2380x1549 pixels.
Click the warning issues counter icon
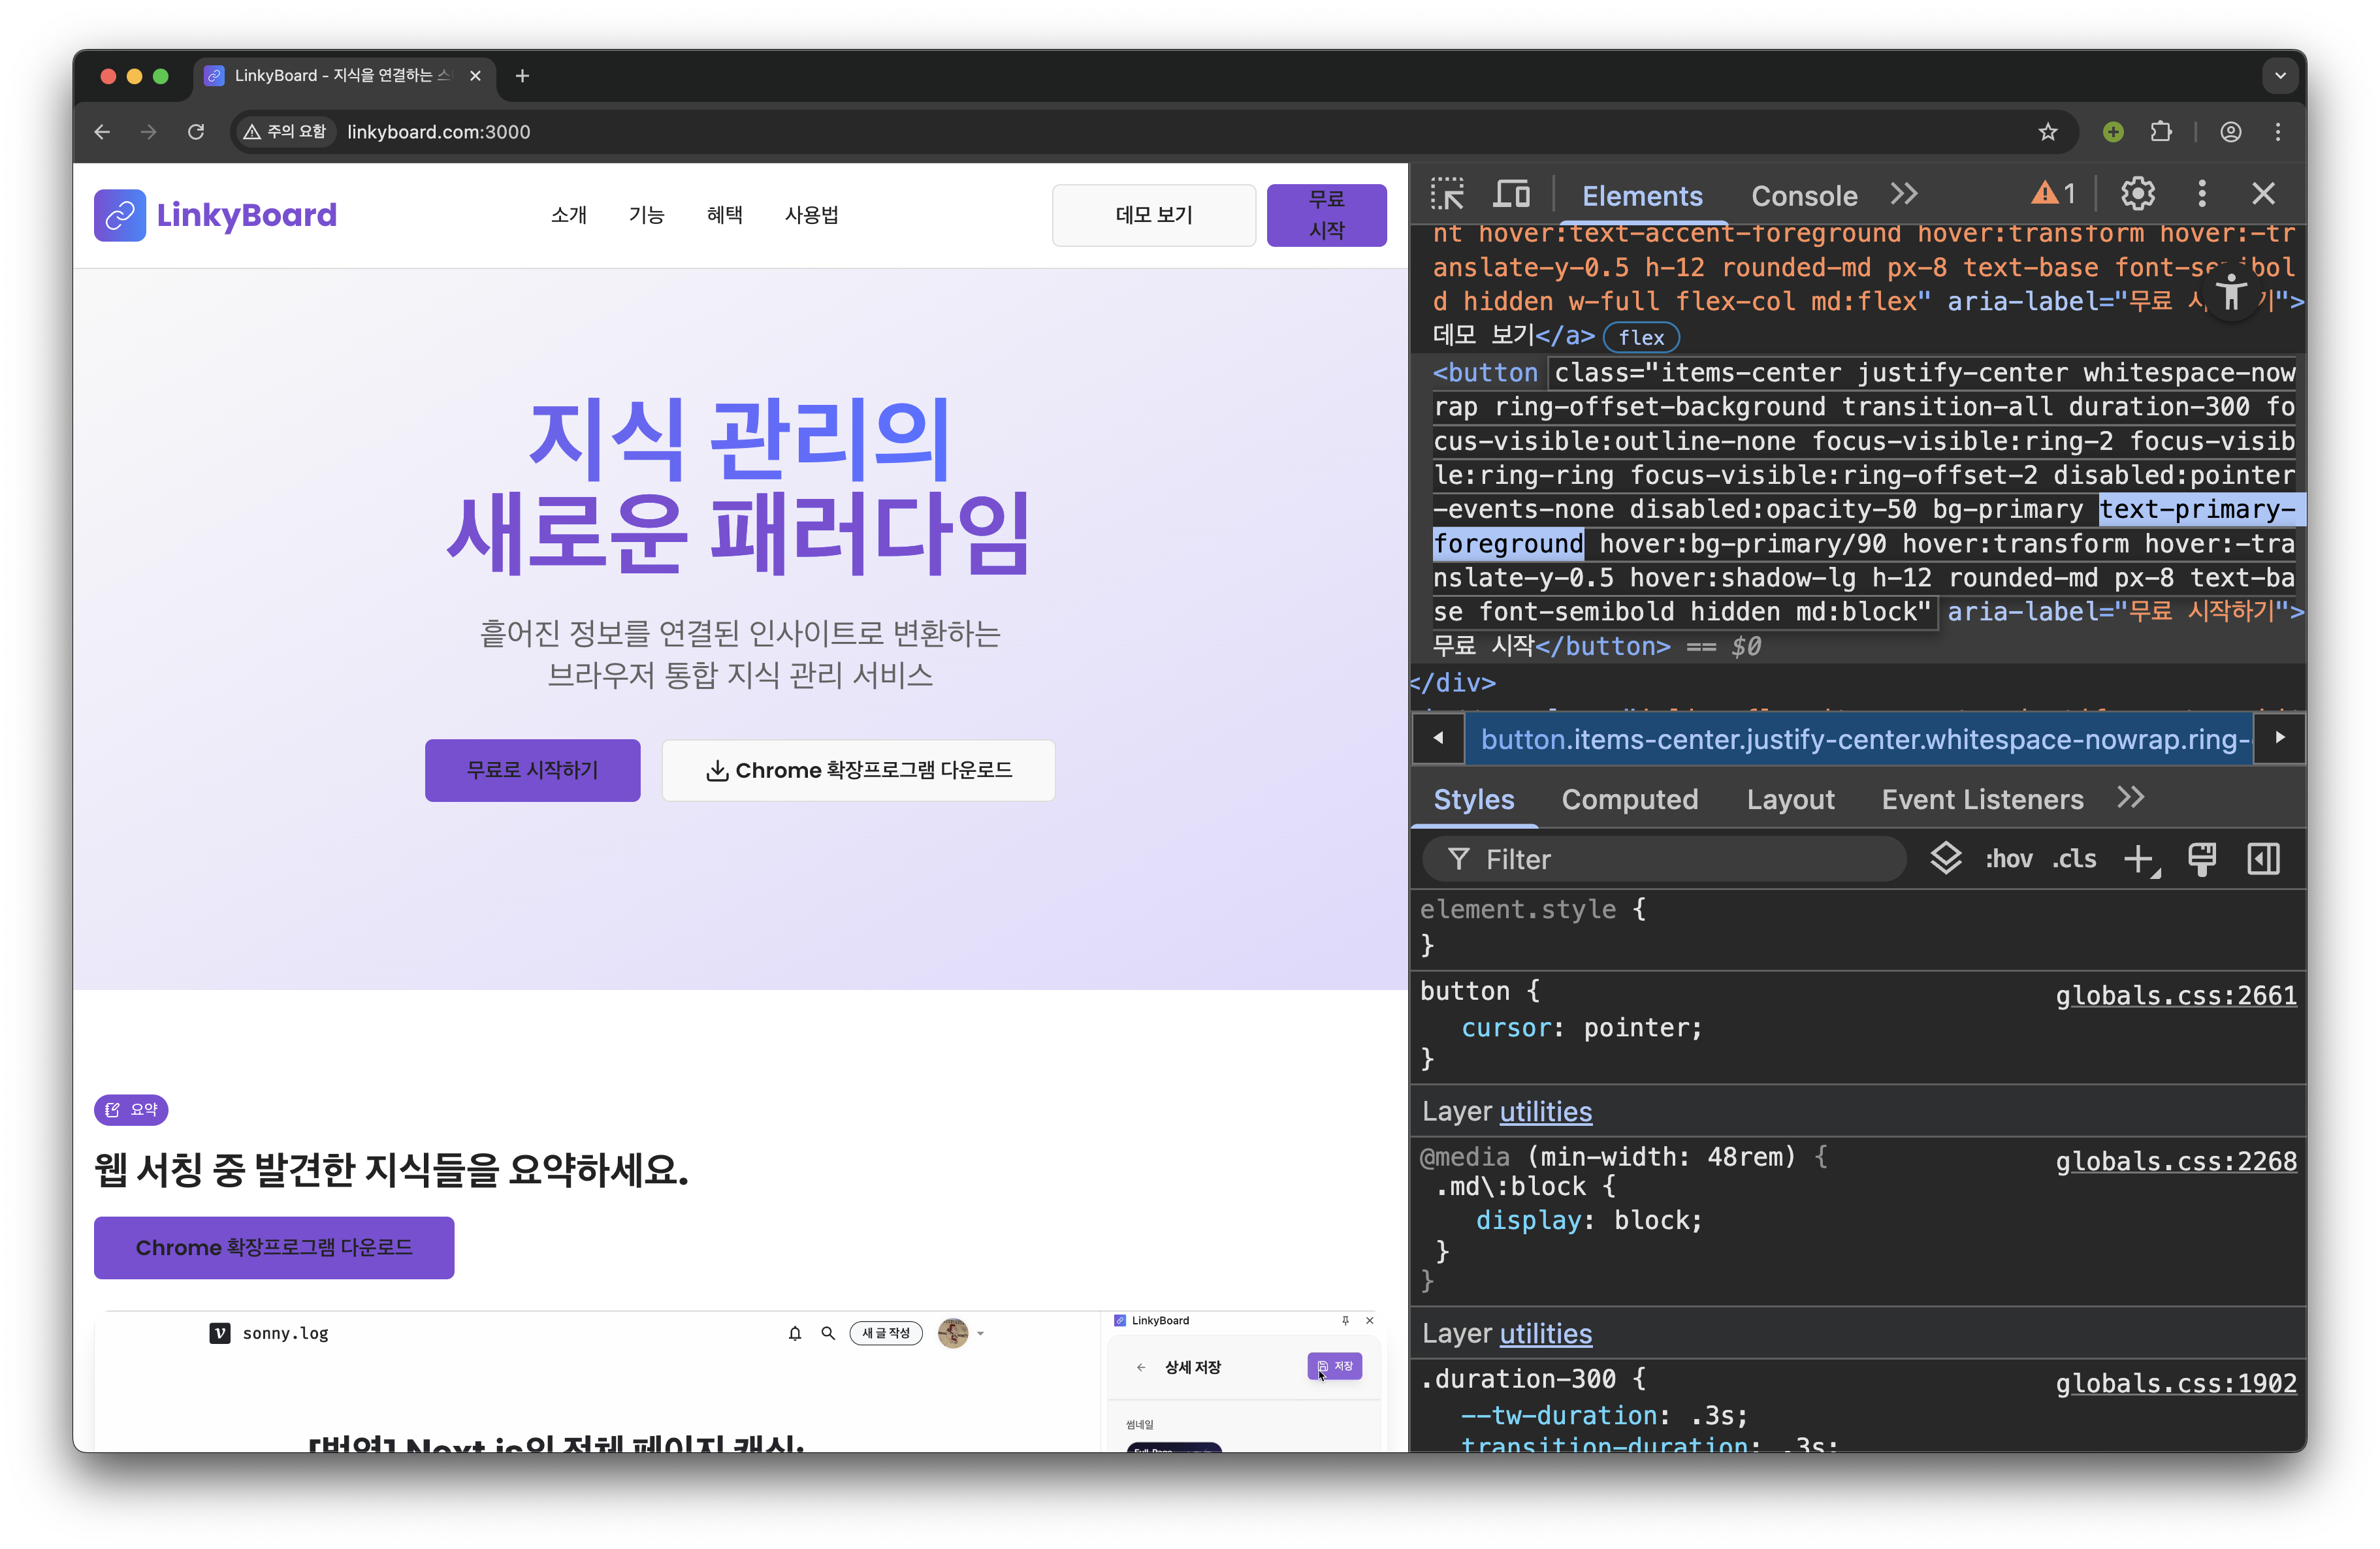click(2052, 194)
